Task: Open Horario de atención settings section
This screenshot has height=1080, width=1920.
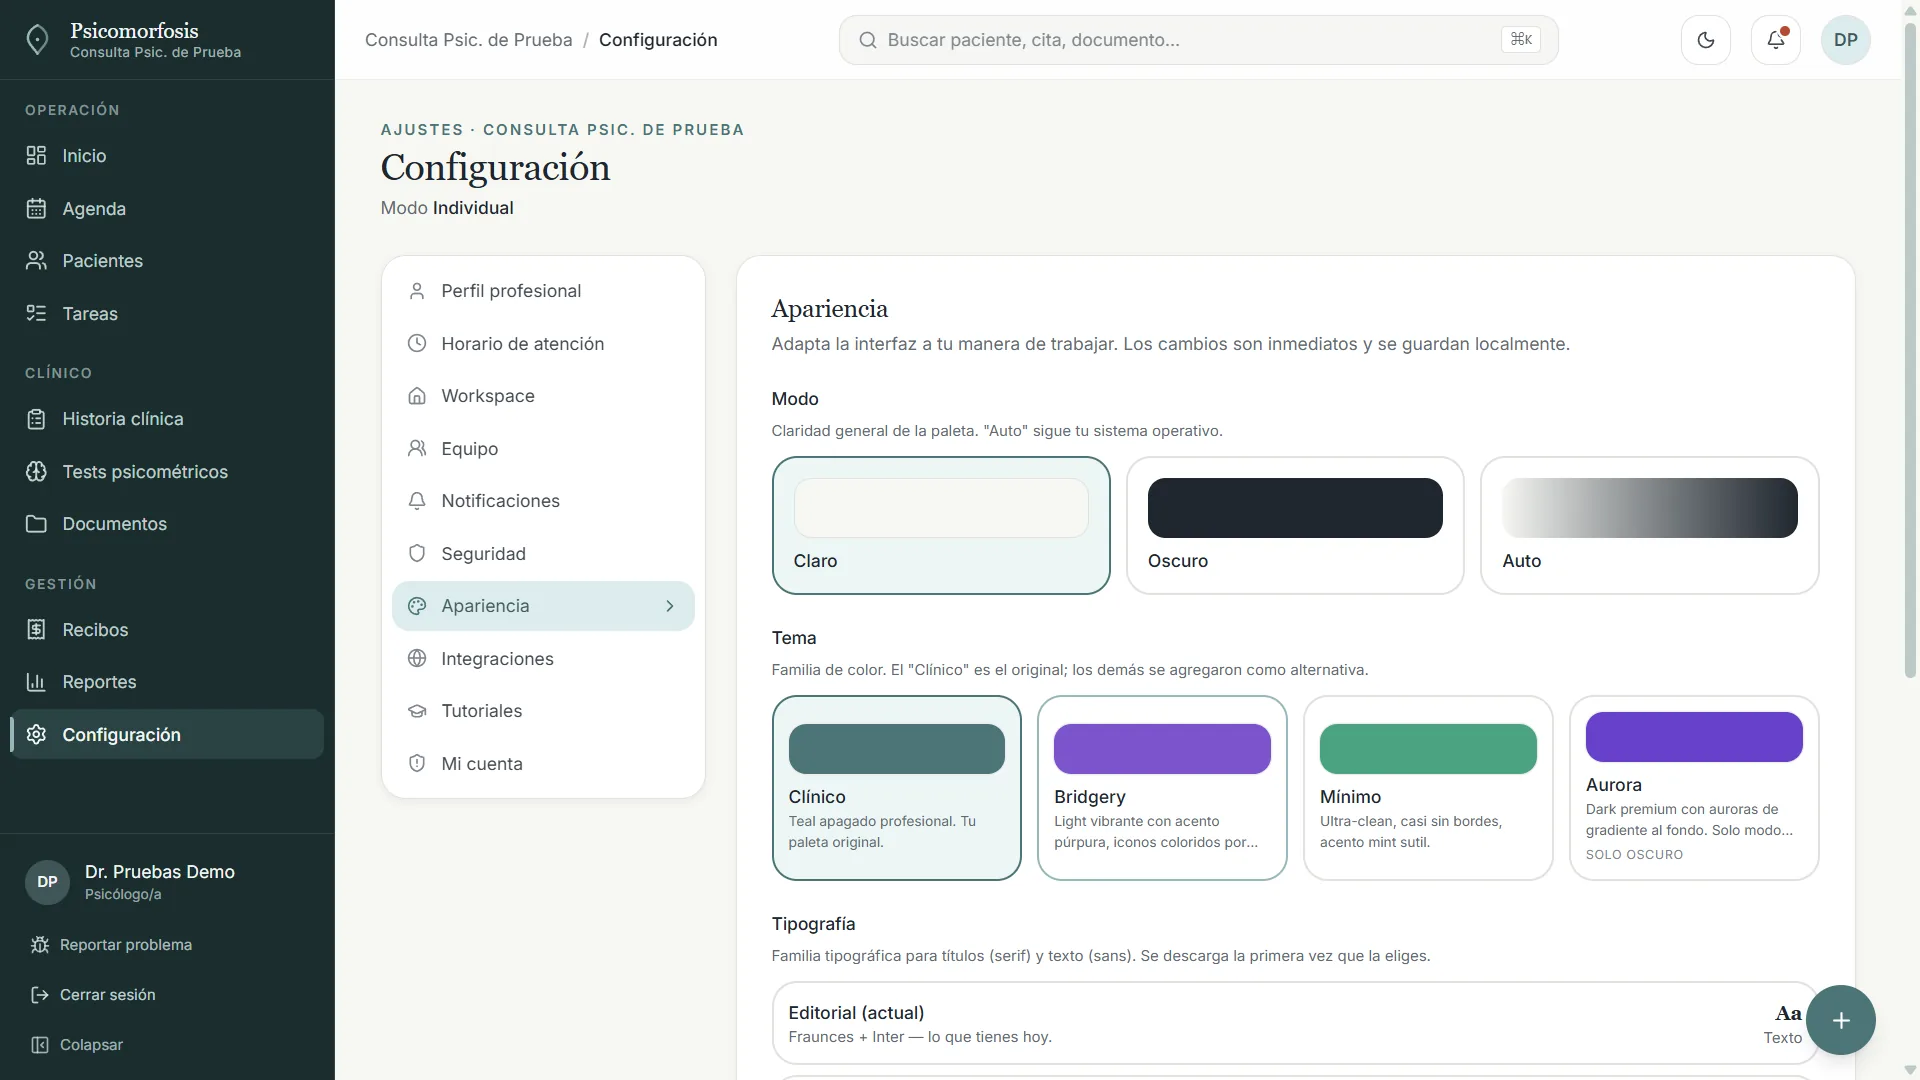Action: click(543, 344)
